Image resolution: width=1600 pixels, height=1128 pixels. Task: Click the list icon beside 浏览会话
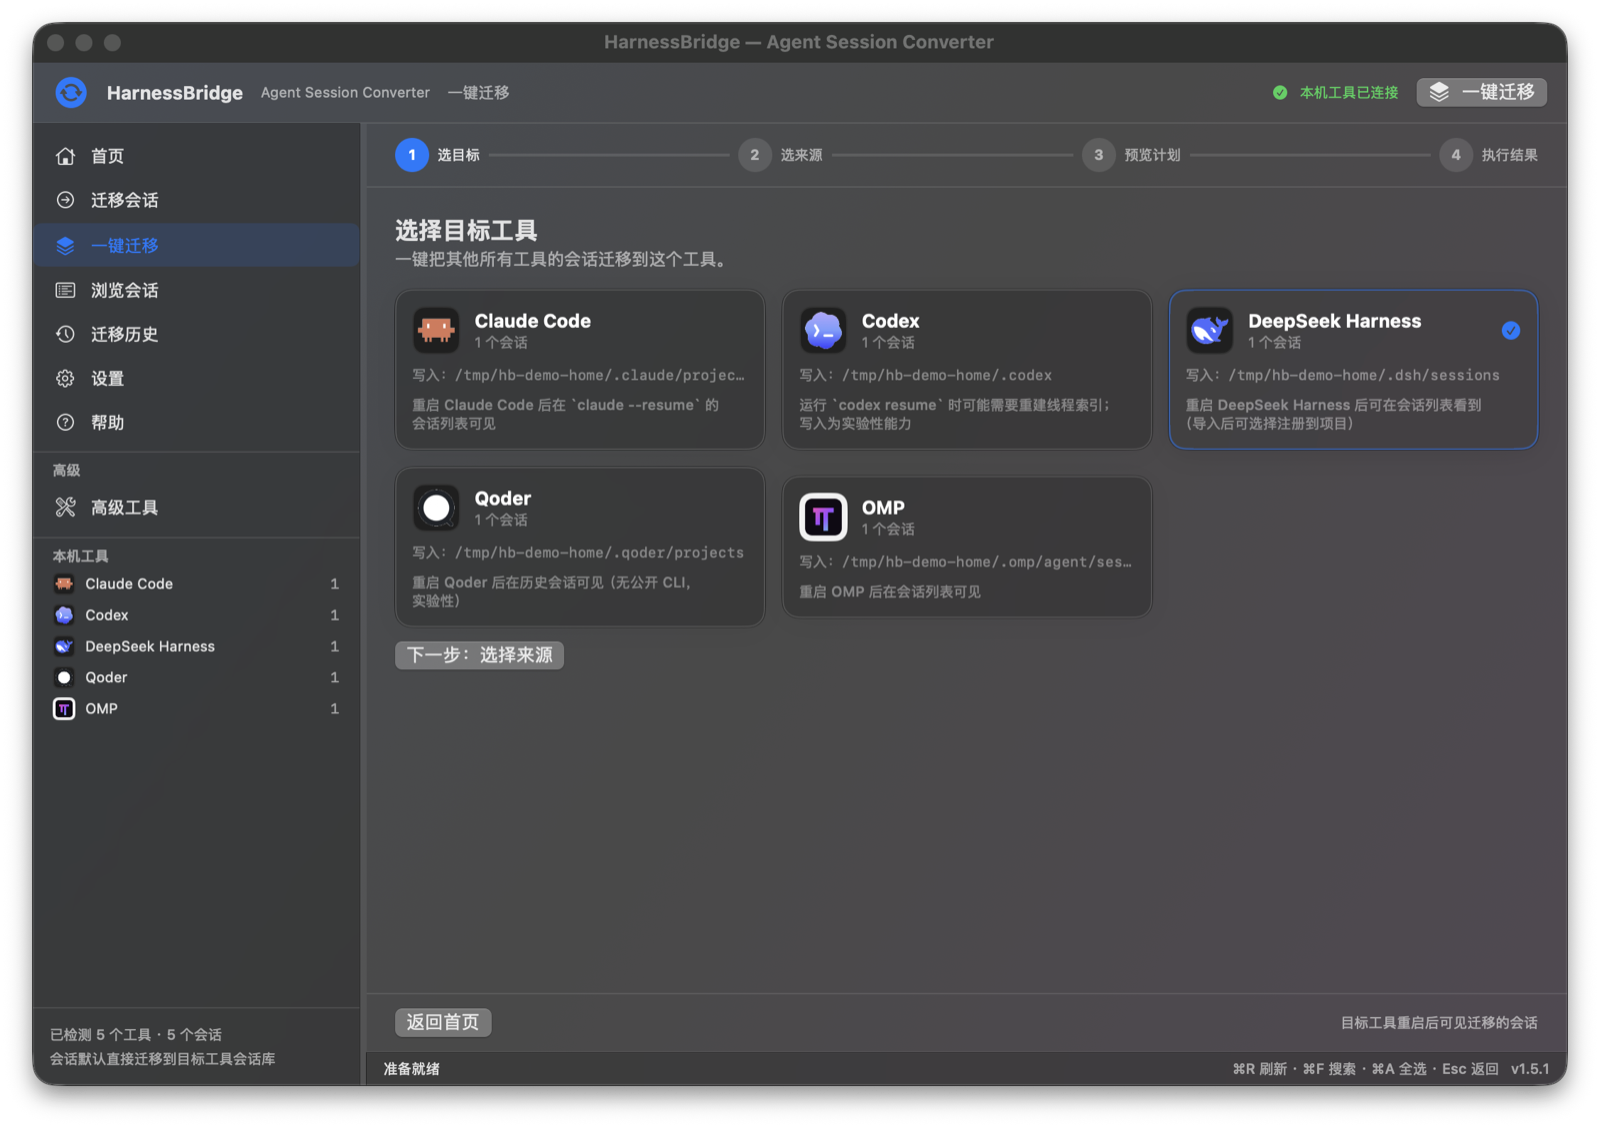click(65, 290)
